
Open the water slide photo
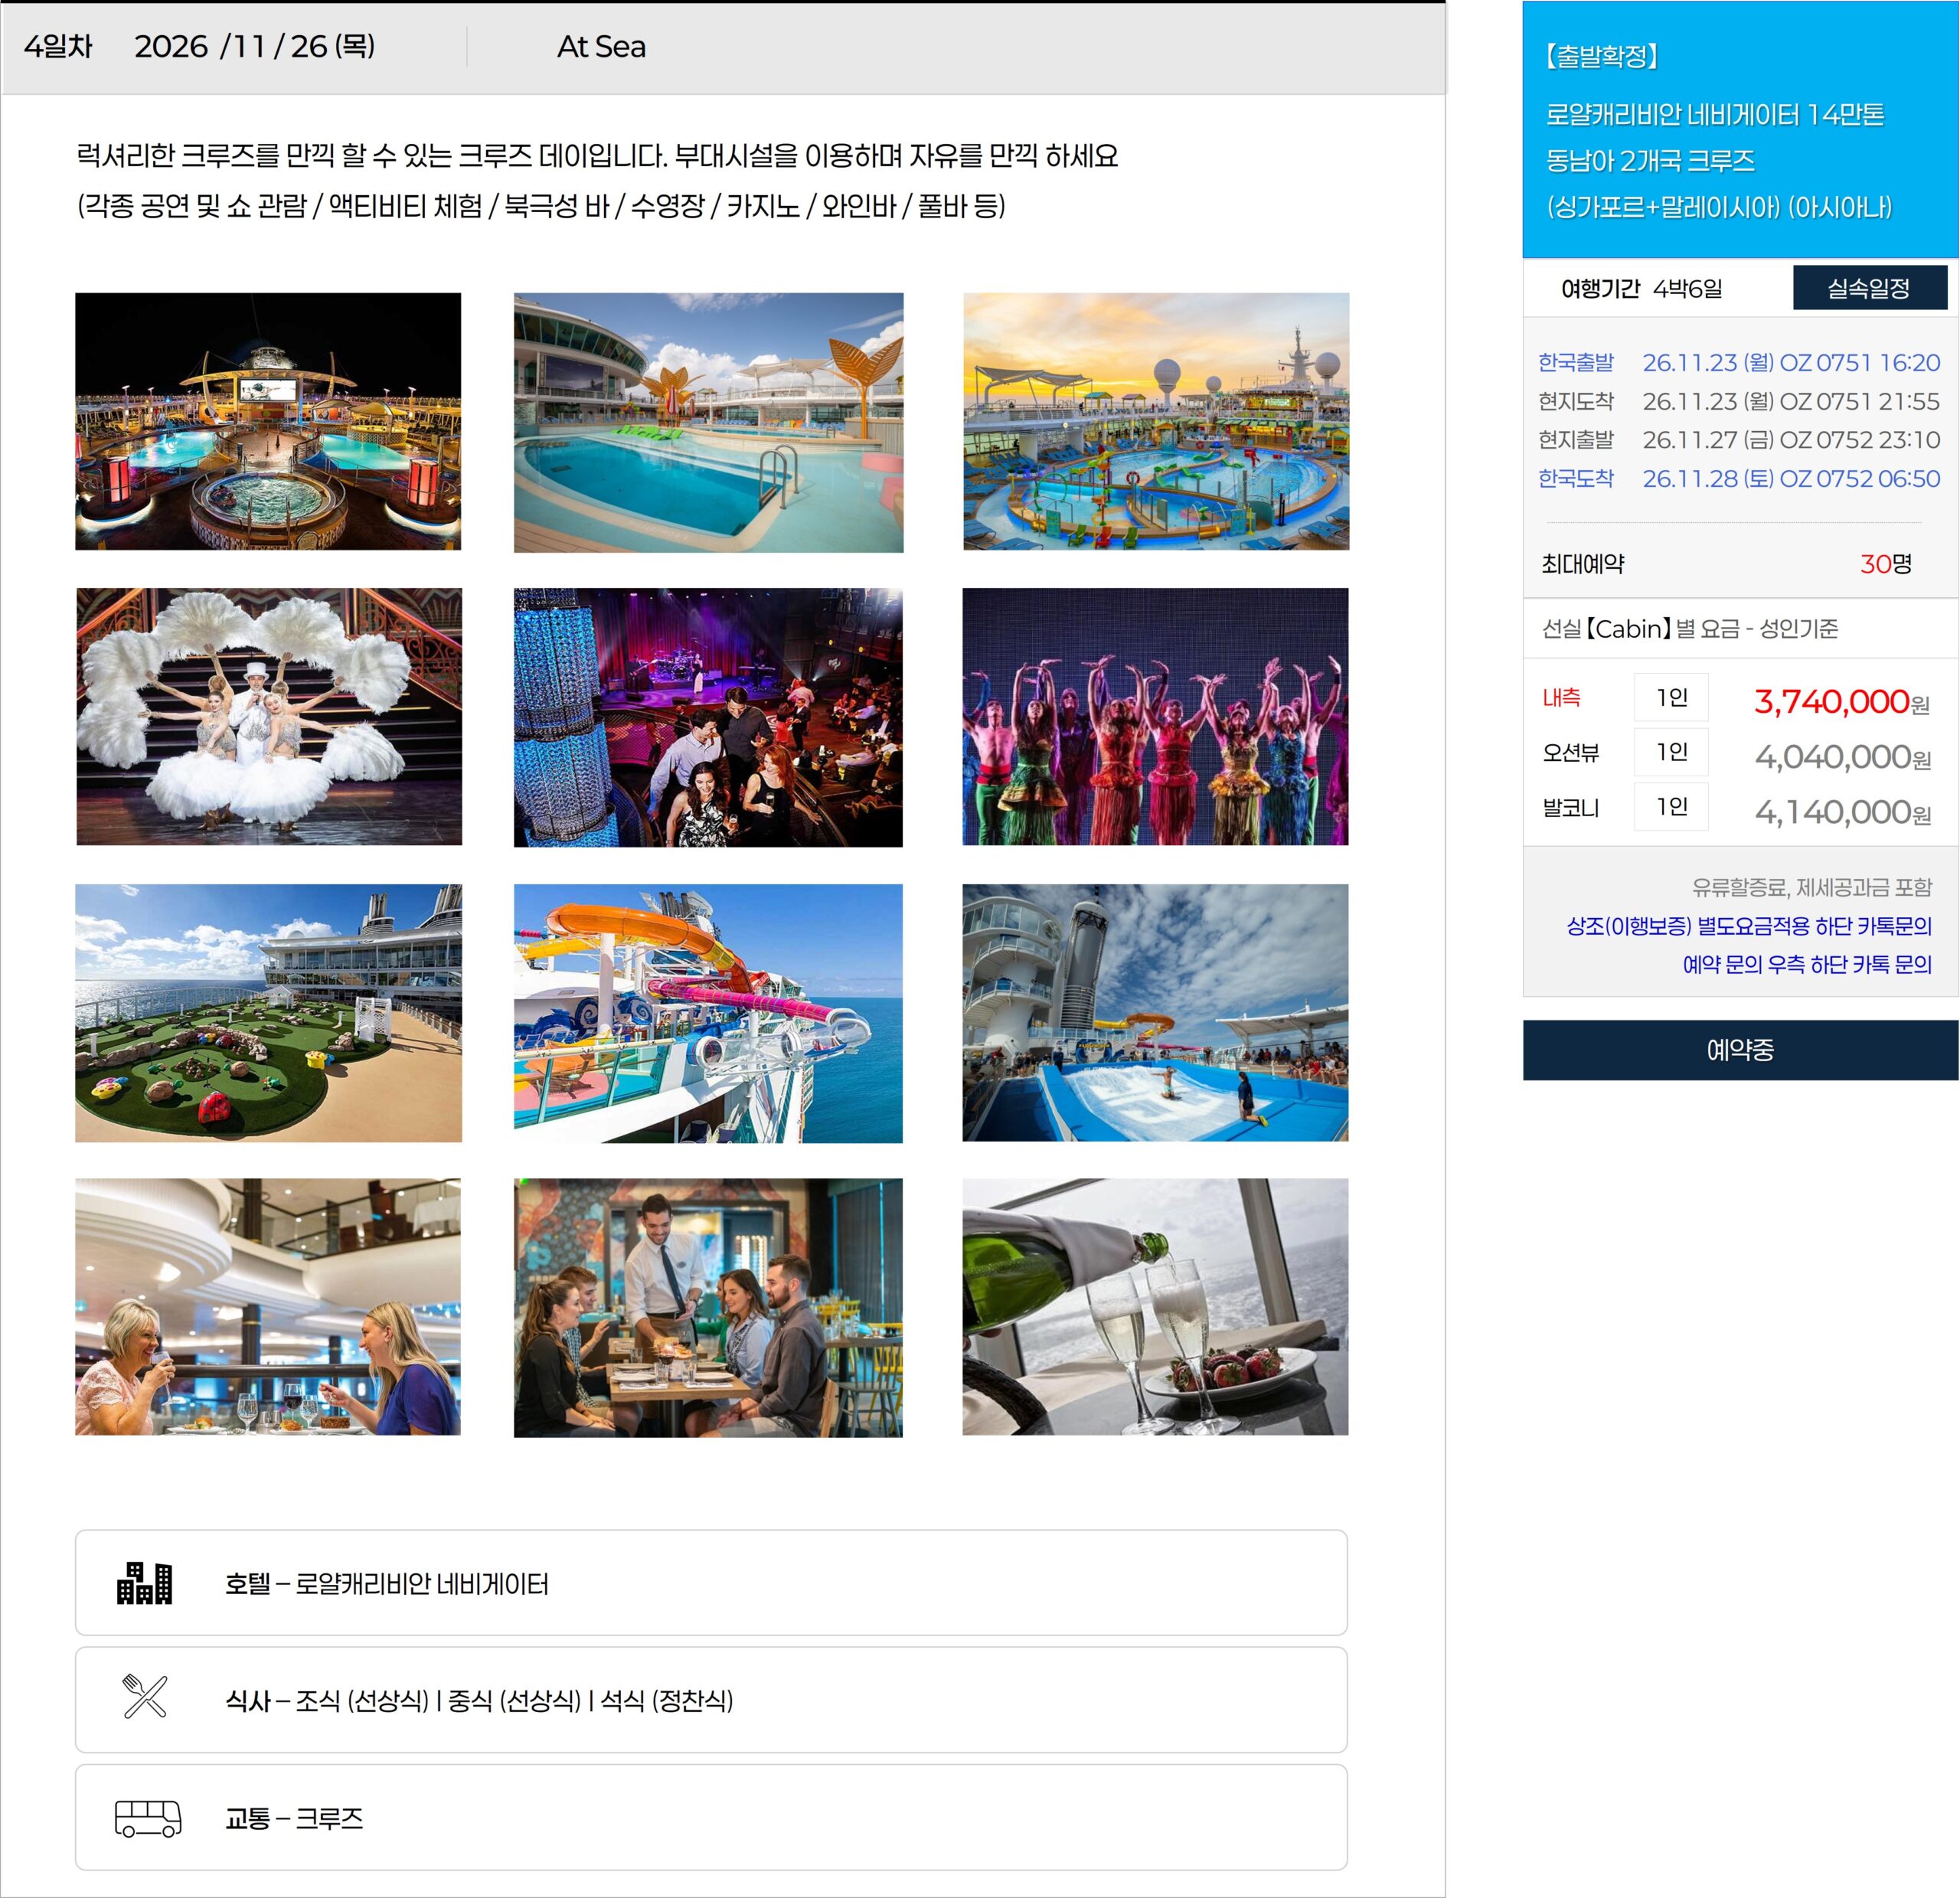[708, 1013]
